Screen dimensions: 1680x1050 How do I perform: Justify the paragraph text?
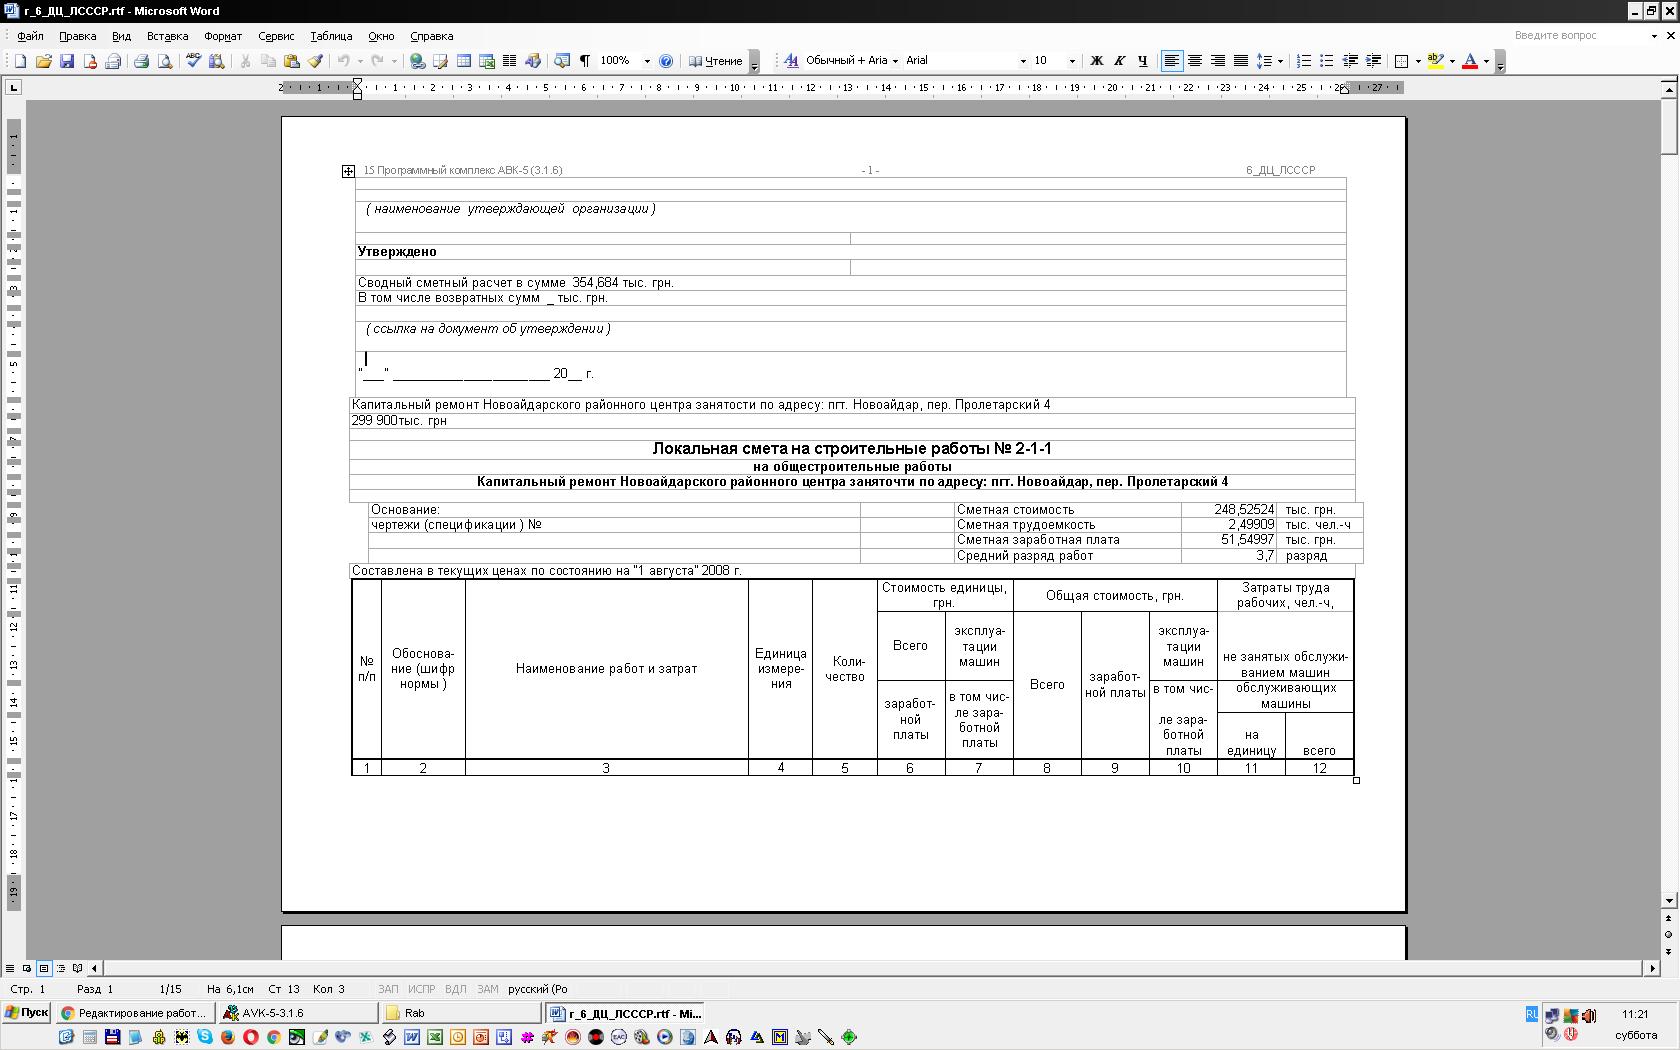coord(1240,61)
